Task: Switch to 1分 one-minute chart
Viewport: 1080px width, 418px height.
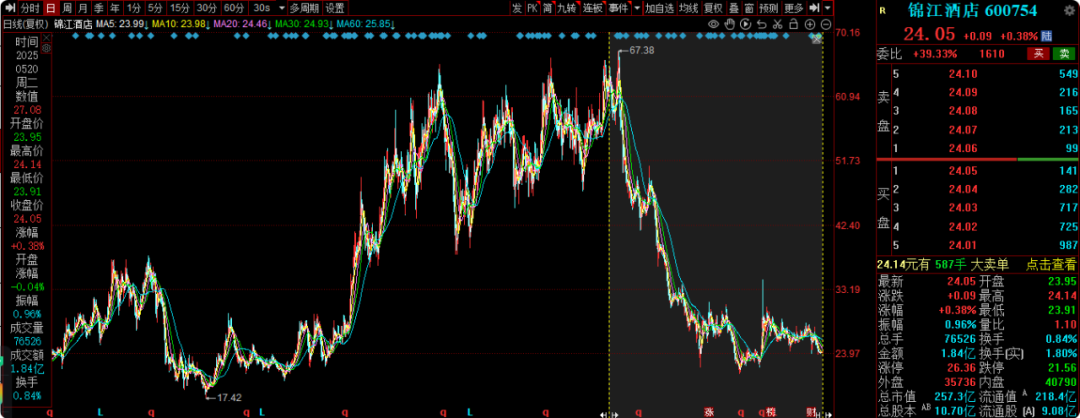Action: pos(134,8)
